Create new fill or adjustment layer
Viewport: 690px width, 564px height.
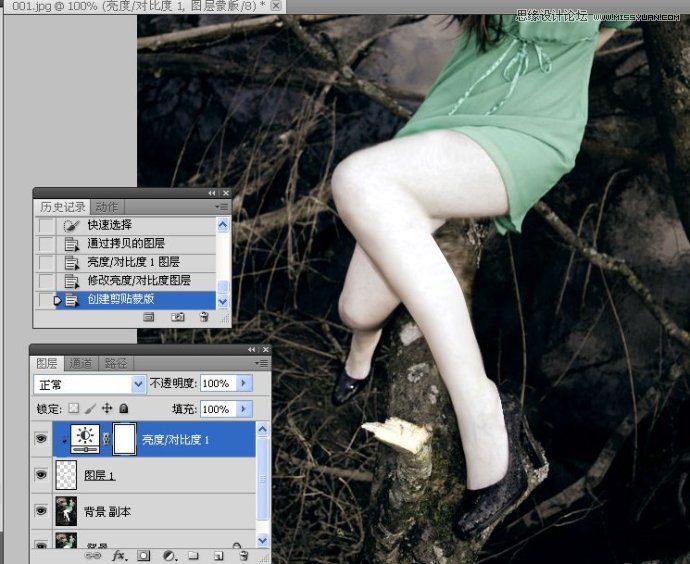click(x=169, y=556)
